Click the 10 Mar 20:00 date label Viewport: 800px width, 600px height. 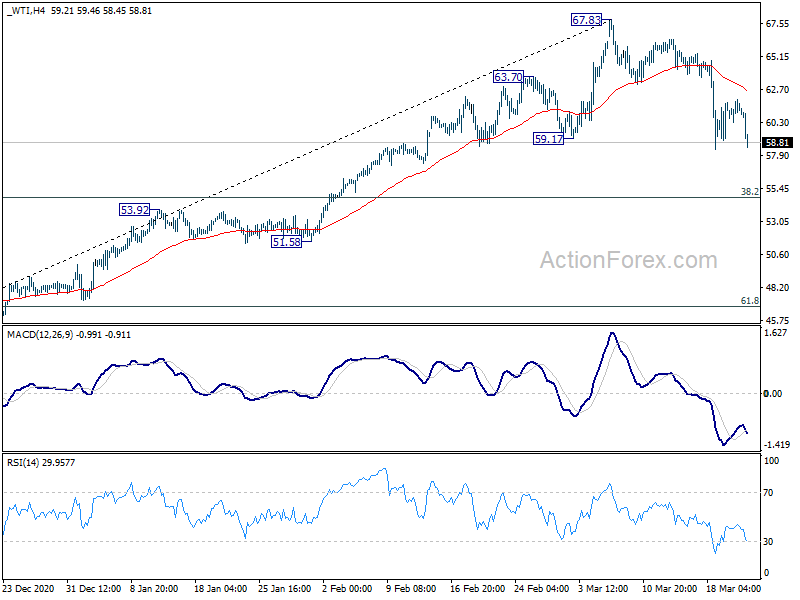669,588
